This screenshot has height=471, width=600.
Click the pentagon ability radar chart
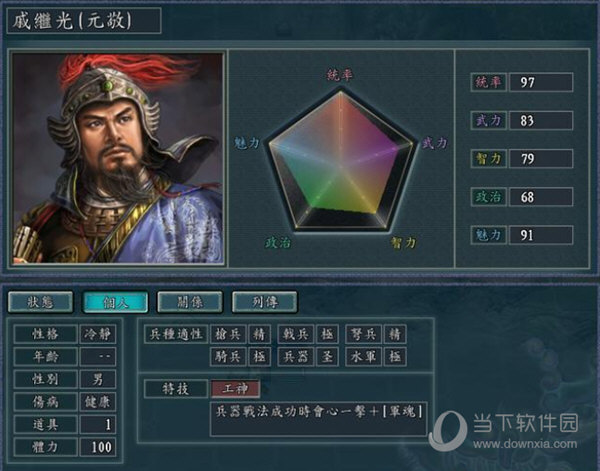pyautogui.click(x=340, y=161)
